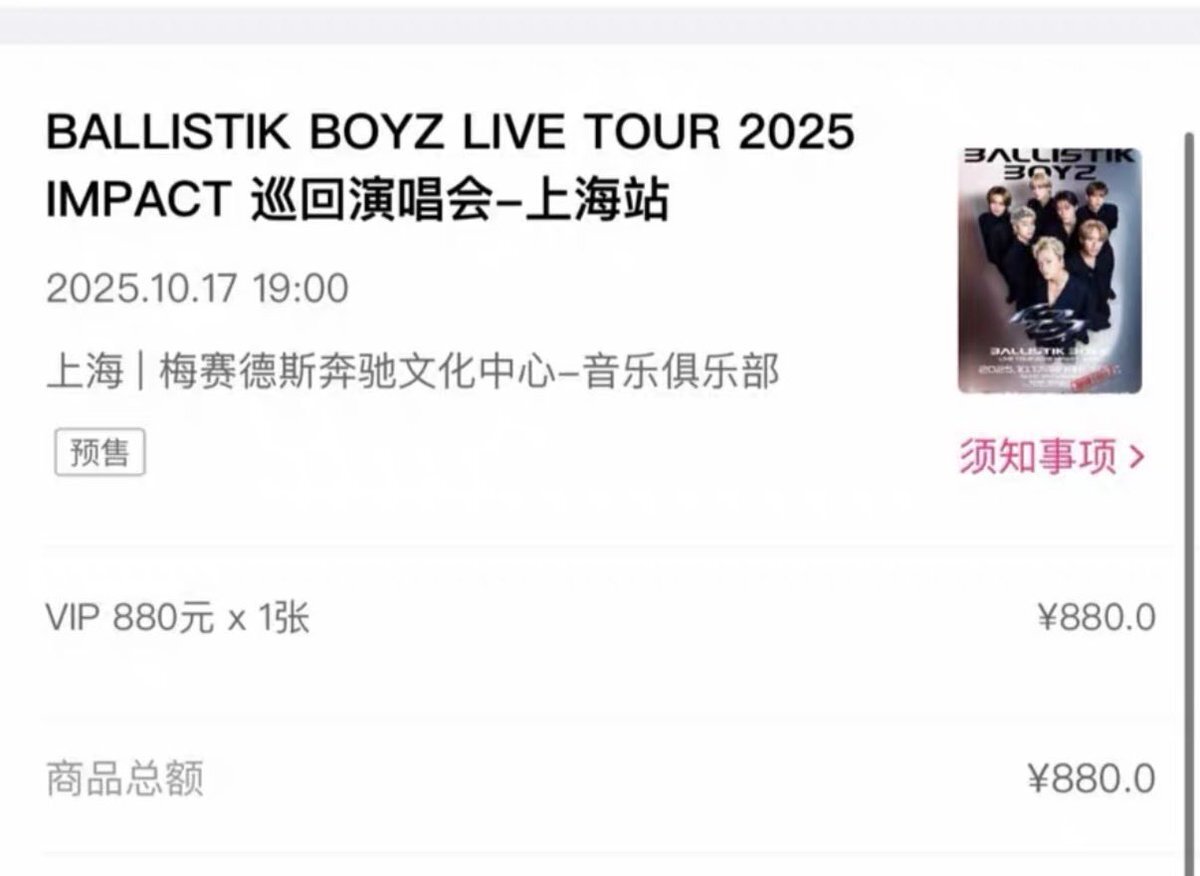
Task: Tap the 商品总额 label
Action: pyautogui.click(x=125, y=778)
